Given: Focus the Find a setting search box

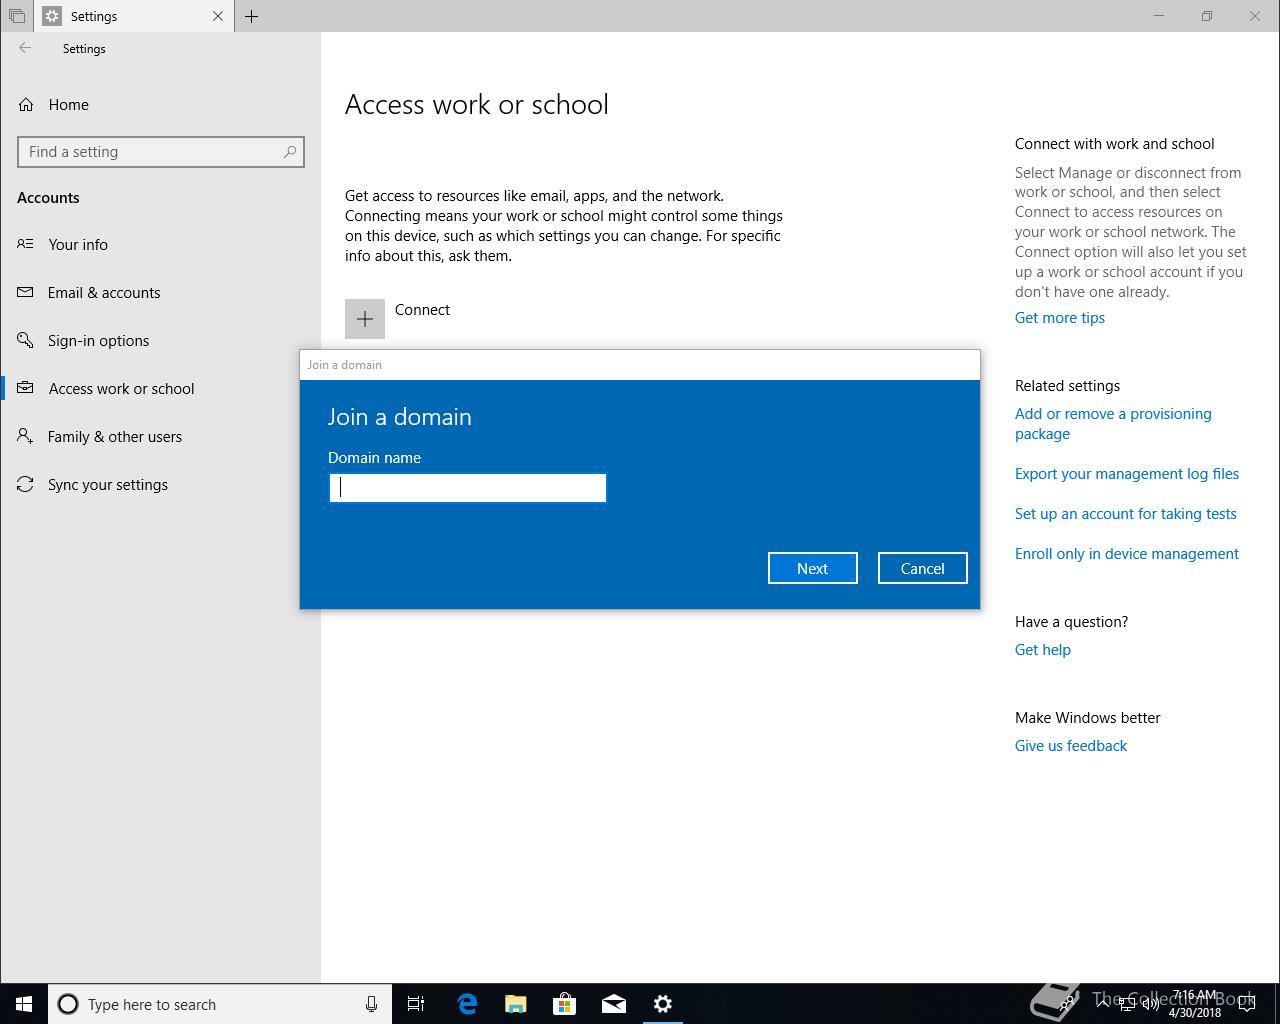Looking at the screenshot, I should [x=161, y=152].
